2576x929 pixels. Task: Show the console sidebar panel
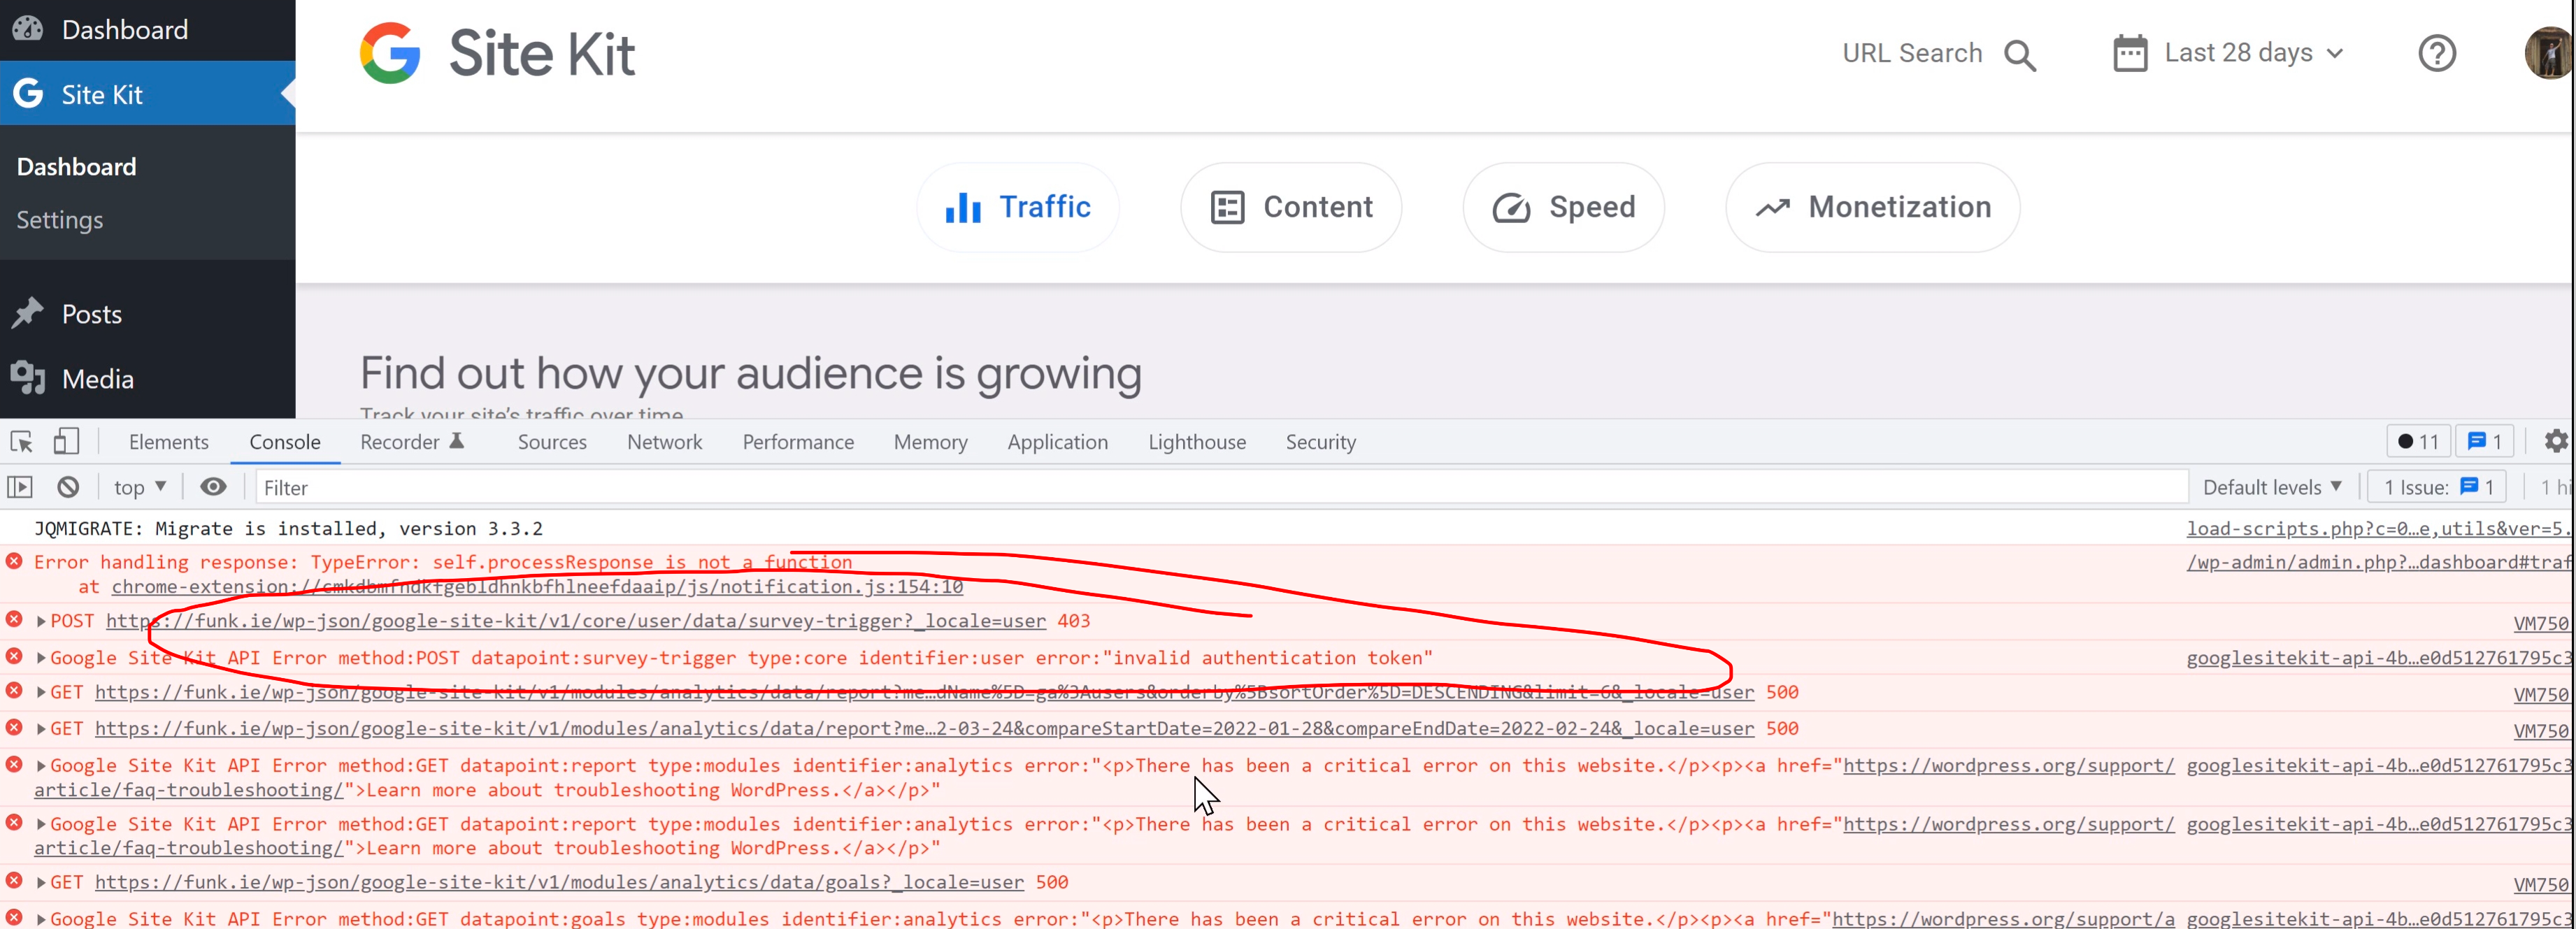[20, 487]
